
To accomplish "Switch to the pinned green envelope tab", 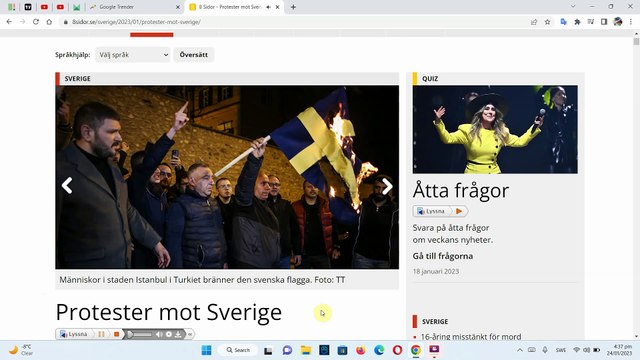I will pos(76,7).
